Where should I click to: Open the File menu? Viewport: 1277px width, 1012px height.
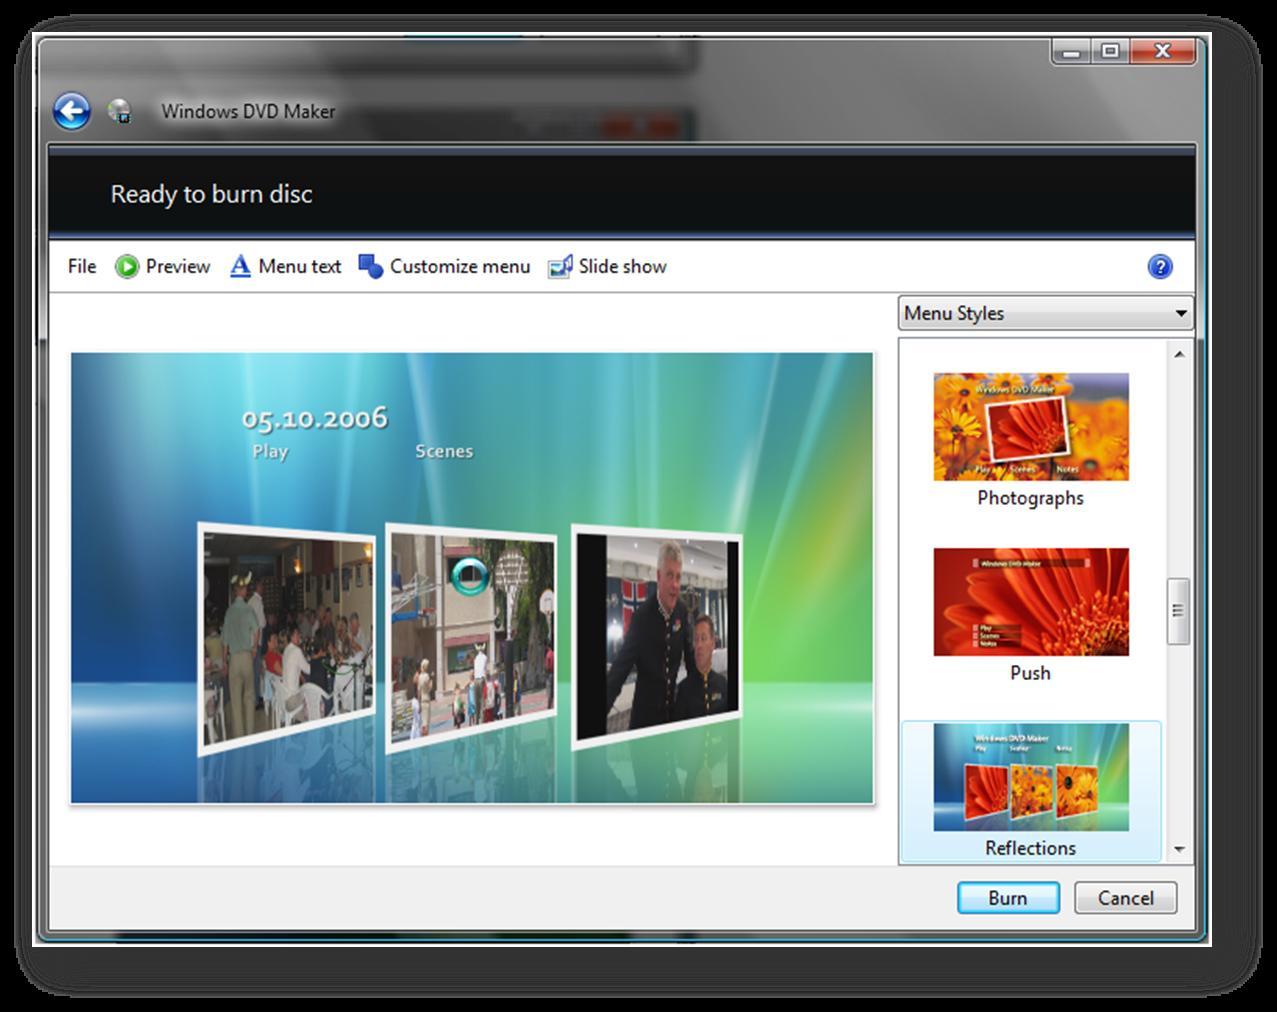click(x=82, y=267)
